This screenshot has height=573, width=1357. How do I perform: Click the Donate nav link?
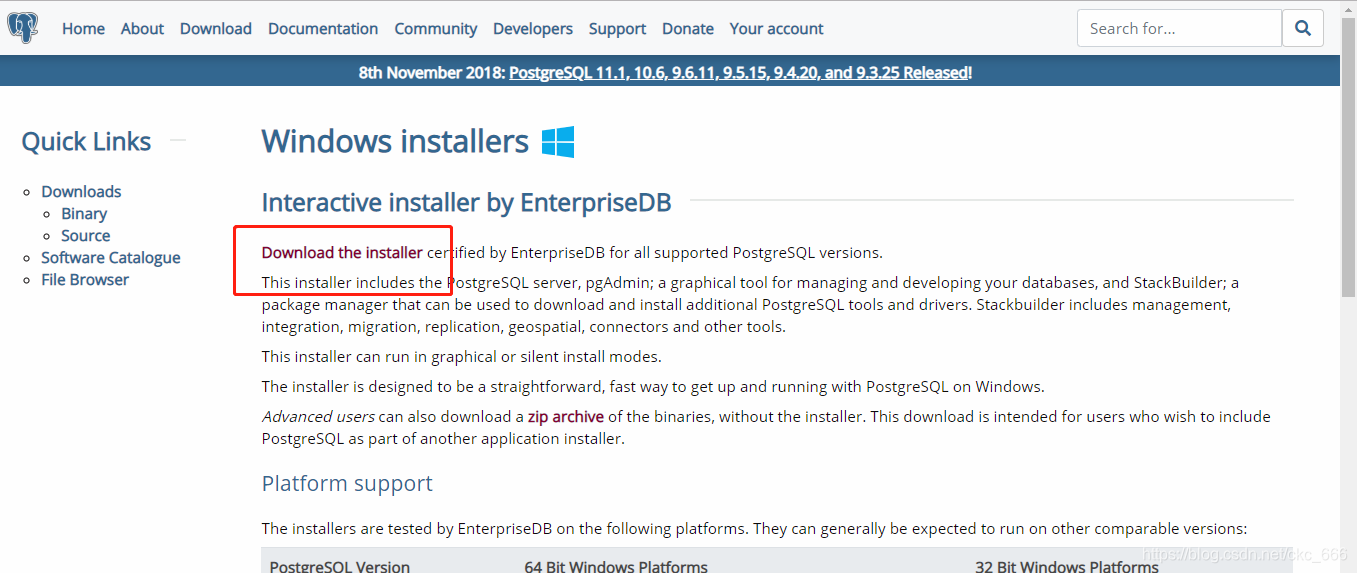coord(688,29)
